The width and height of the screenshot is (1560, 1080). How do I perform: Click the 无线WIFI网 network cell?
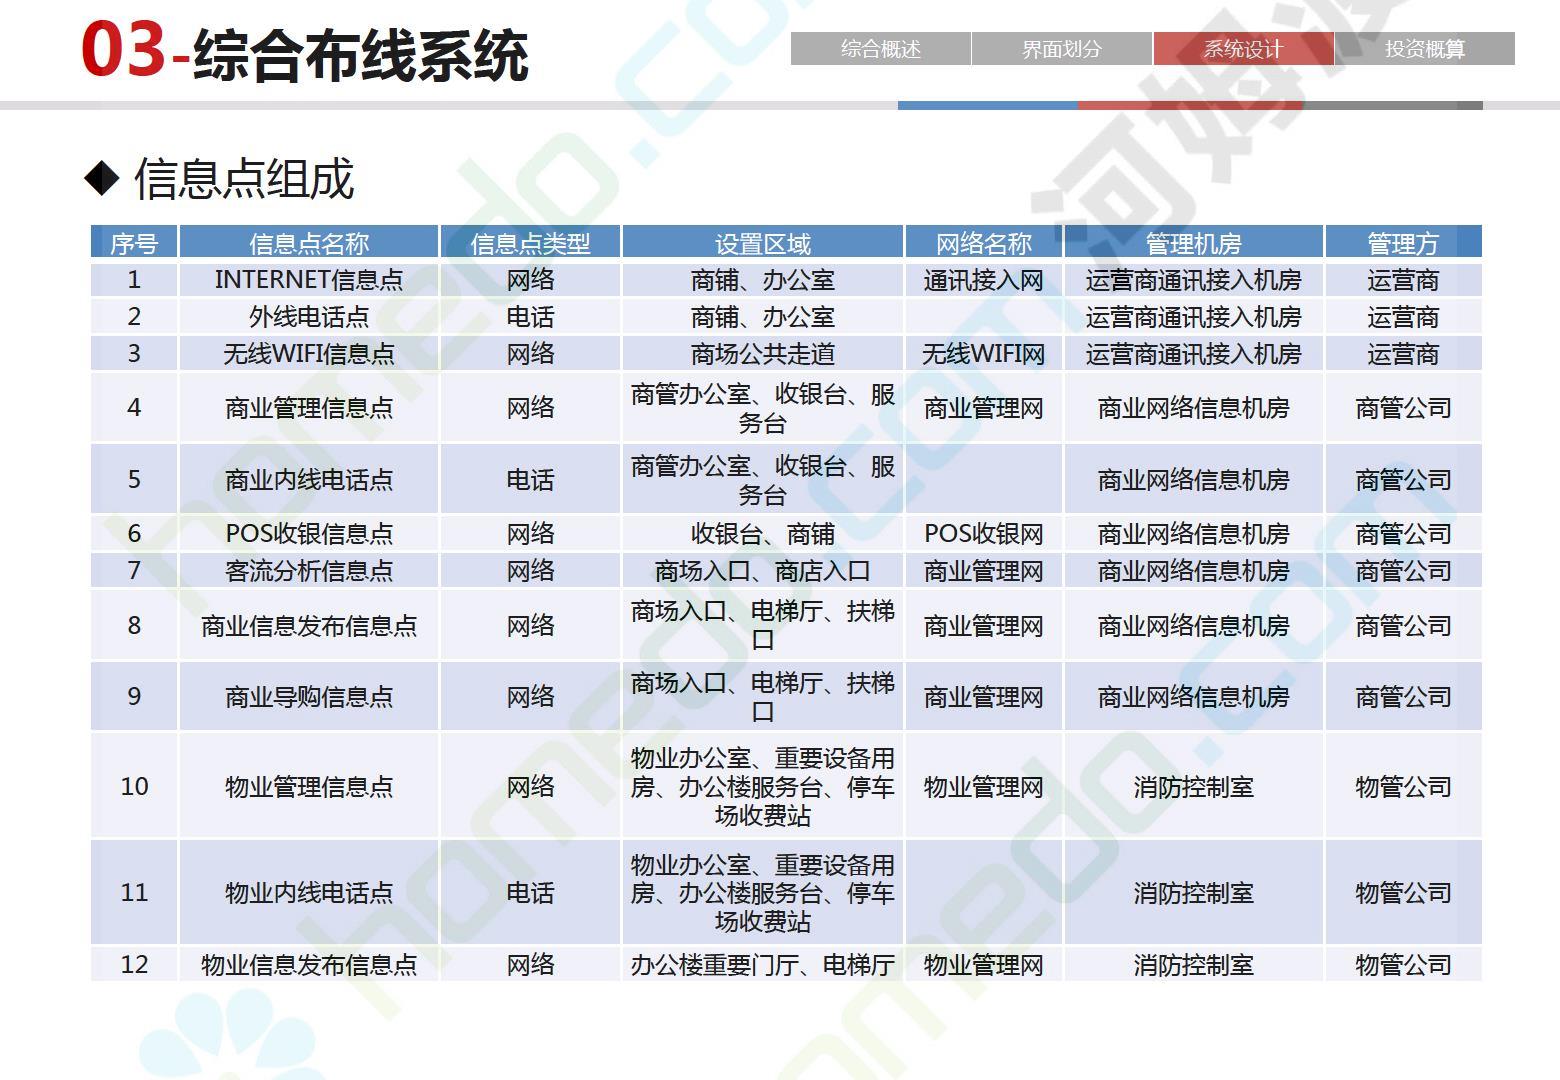pos(984,354)
